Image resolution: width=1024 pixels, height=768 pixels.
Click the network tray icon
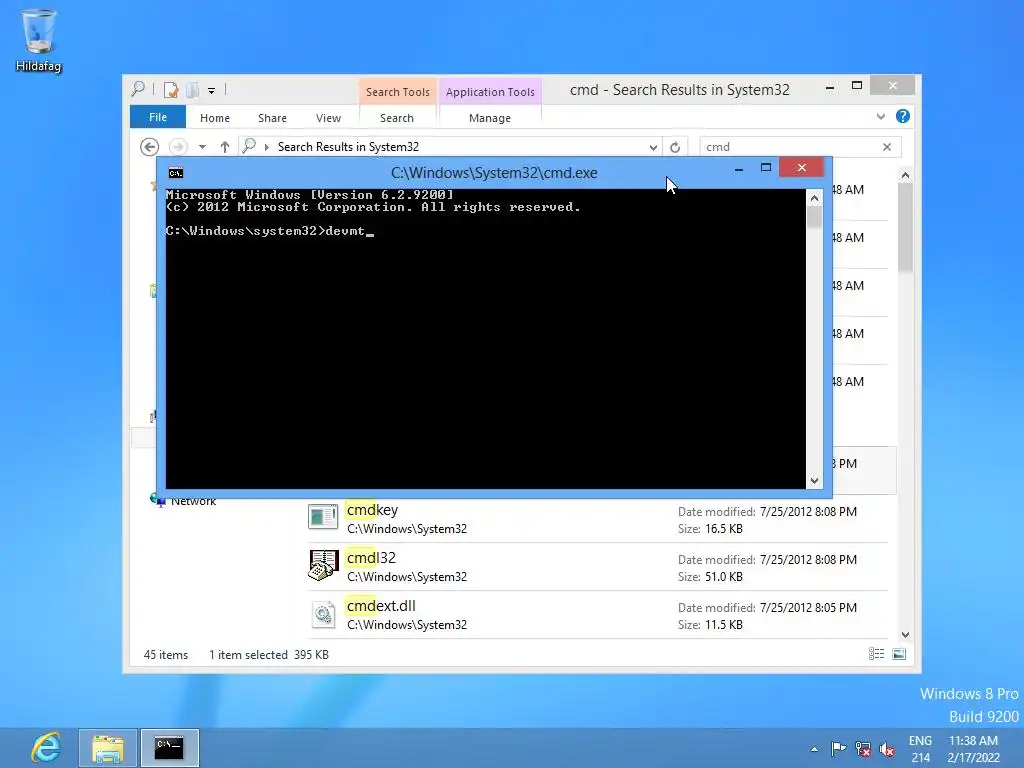click(863, 749)
